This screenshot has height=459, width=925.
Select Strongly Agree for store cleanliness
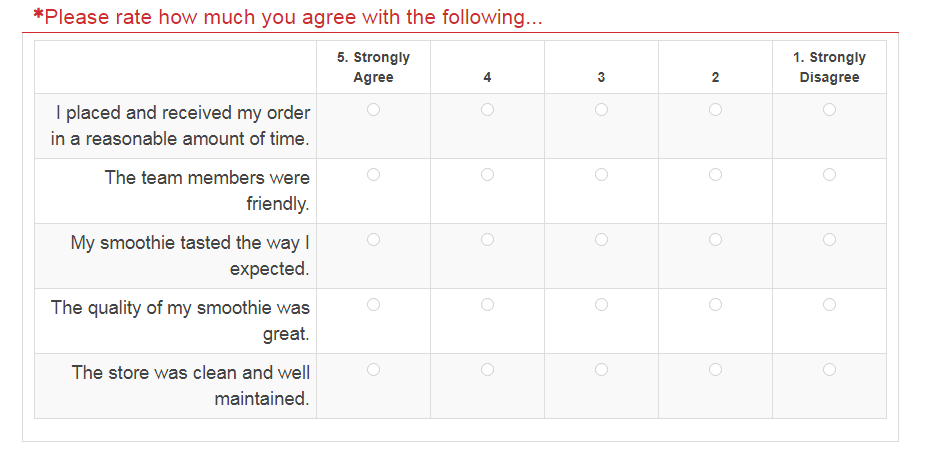373,370
